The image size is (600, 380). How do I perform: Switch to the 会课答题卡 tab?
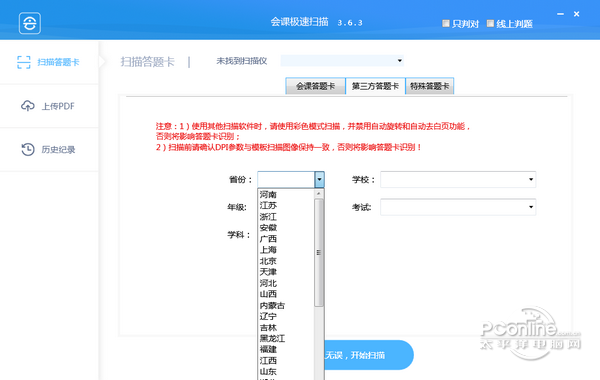coord(315,86)
